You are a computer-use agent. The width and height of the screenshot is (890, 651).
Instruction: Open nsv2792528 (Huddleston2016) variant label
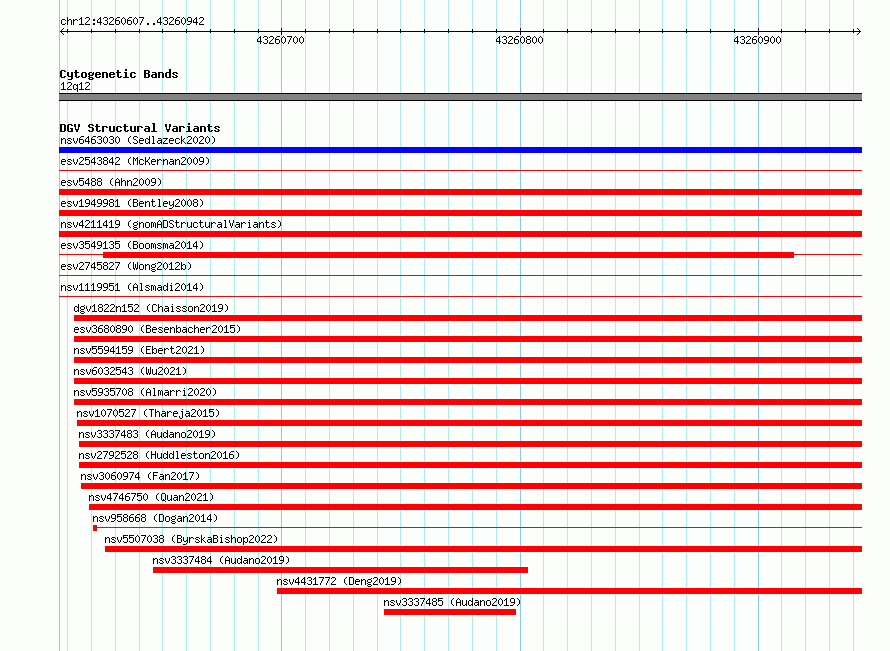[159, 455]
